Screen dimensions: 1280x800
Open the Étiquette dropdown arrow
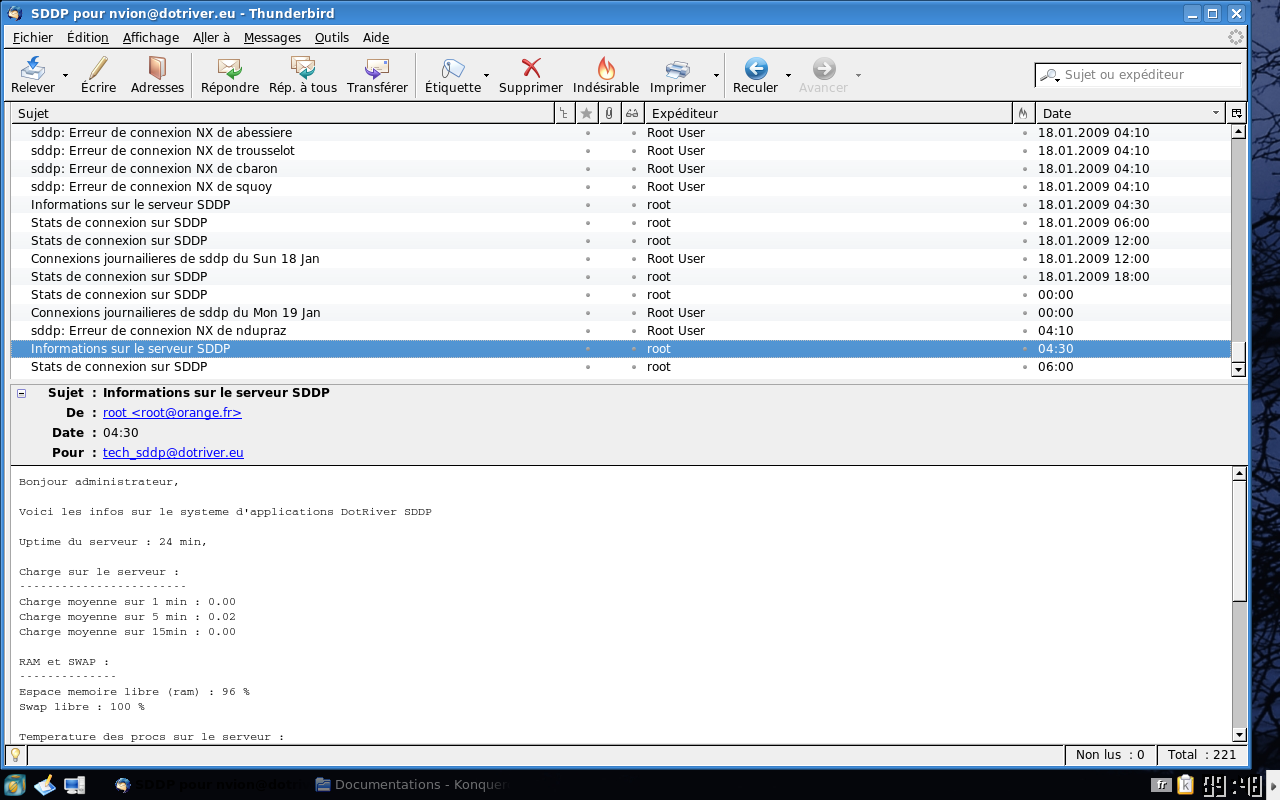[487, 76]
